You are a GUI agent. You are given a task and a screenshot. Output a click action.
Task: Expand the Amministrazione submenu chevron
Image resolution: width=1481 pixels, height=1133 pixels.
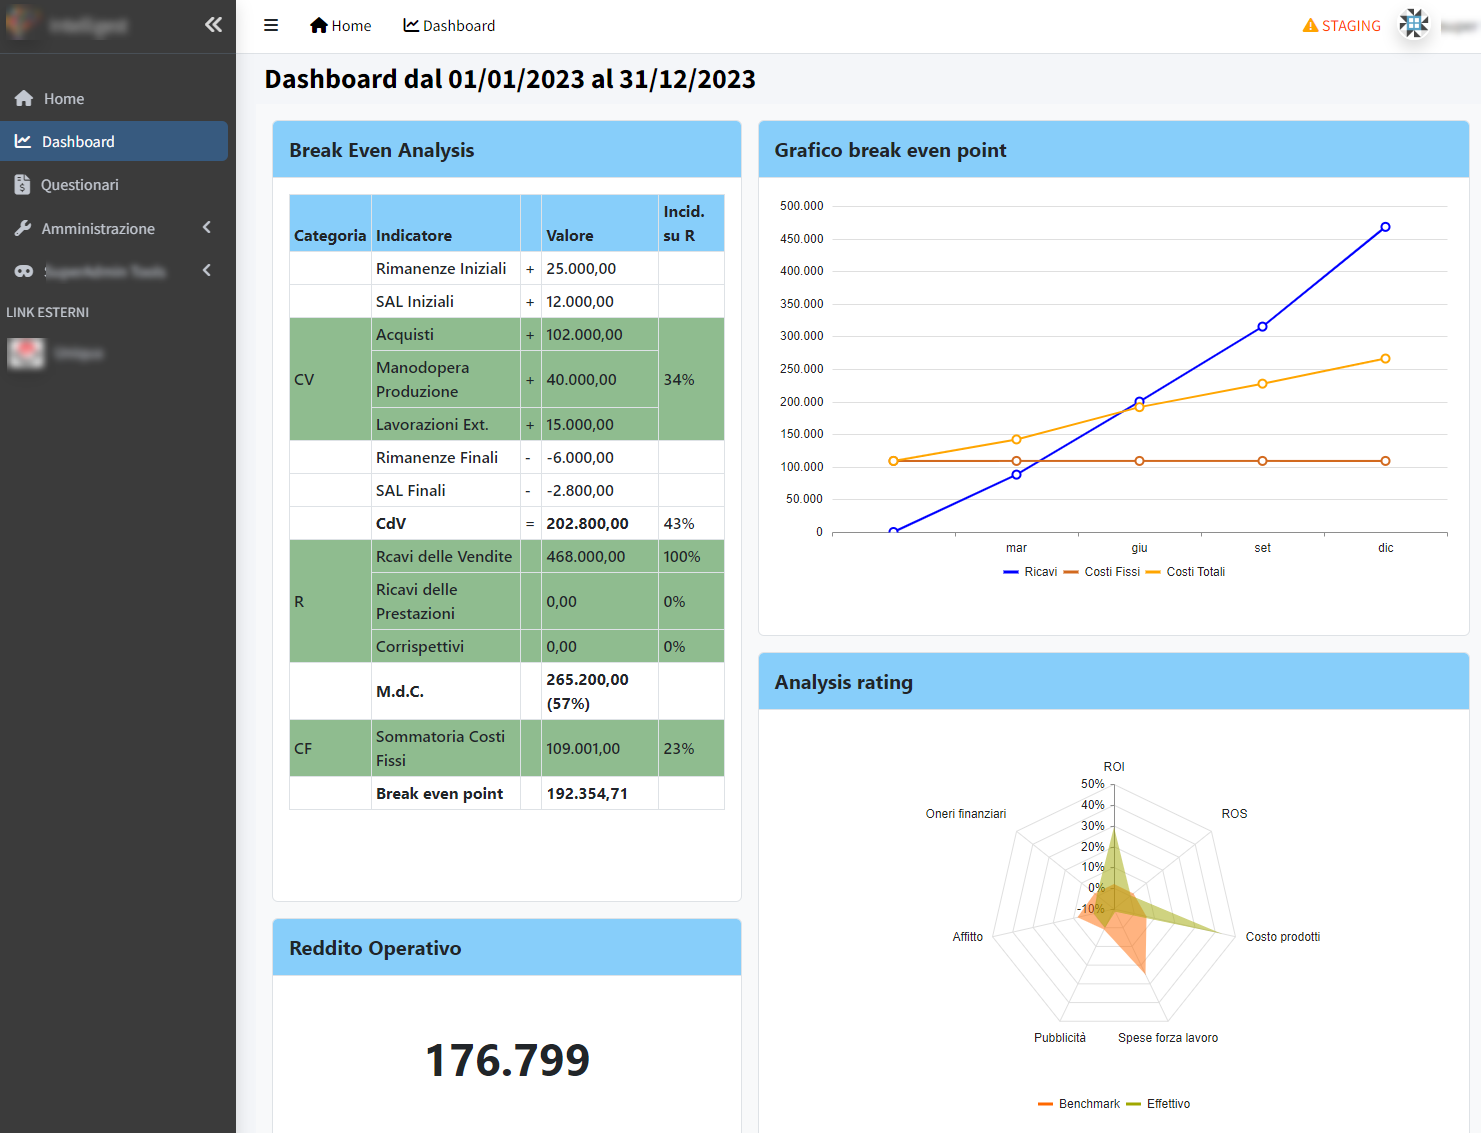pyautogui.click(x=207, y=228)
